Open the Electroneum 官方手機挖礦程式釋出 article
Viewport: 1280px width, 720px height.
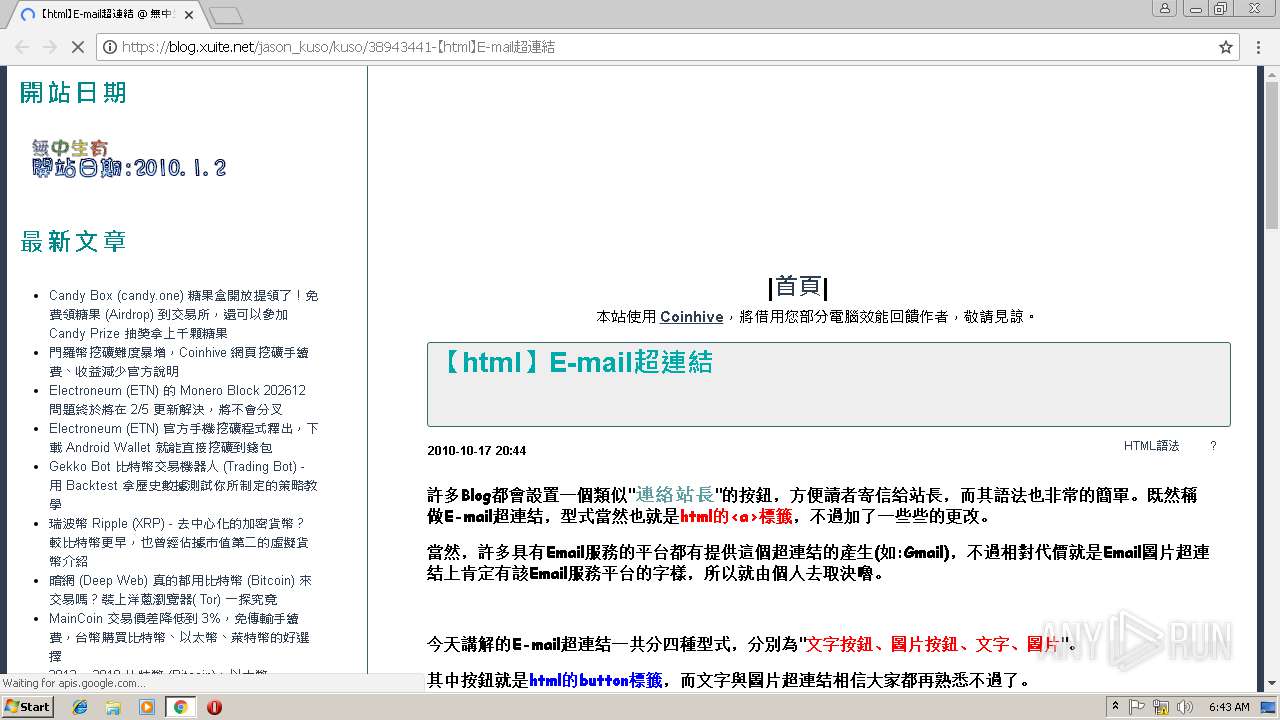[183, 438]
